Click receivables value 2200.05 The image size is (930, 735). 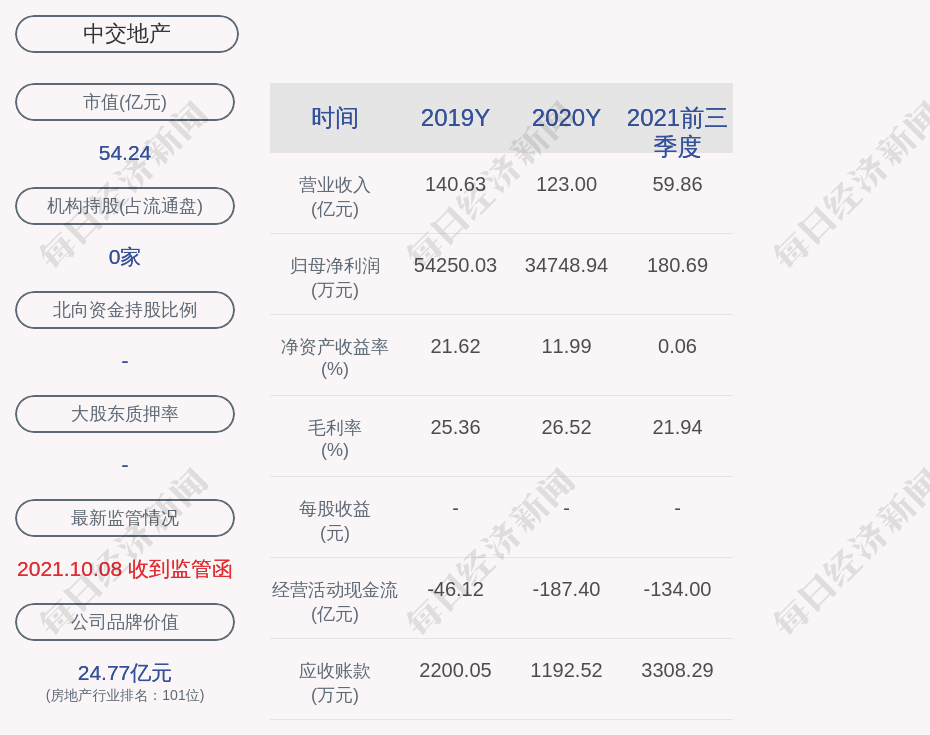coord(455,670)
